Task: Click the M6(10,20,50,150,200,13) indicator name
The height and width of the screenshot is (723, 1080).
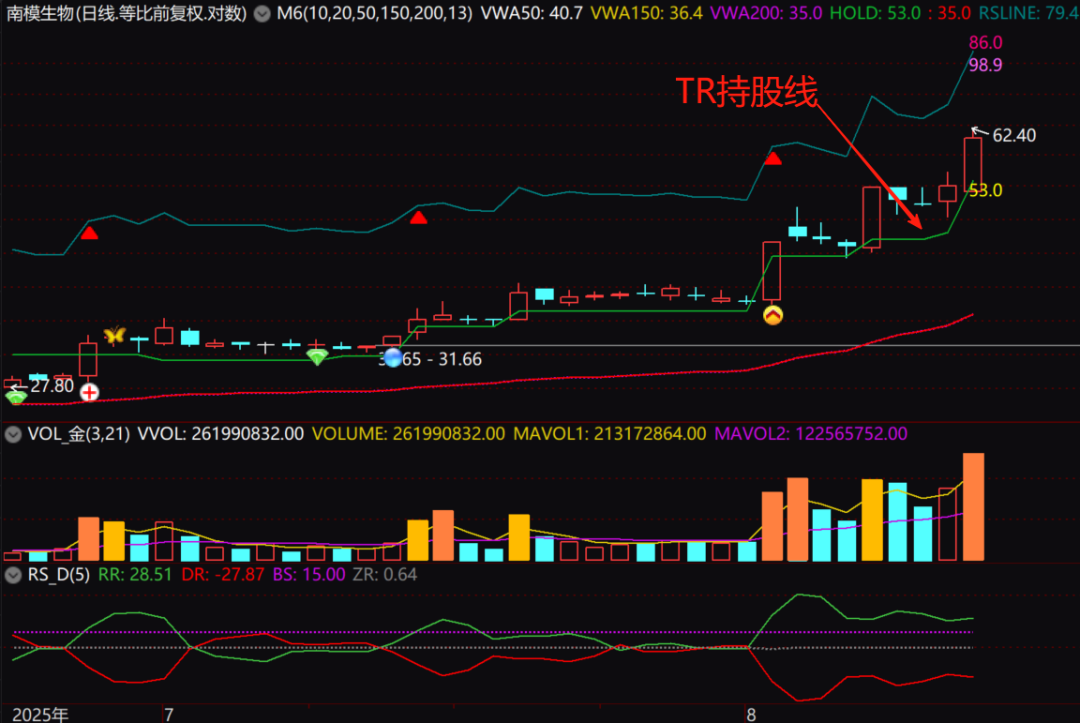Action: tap(375, 13)
